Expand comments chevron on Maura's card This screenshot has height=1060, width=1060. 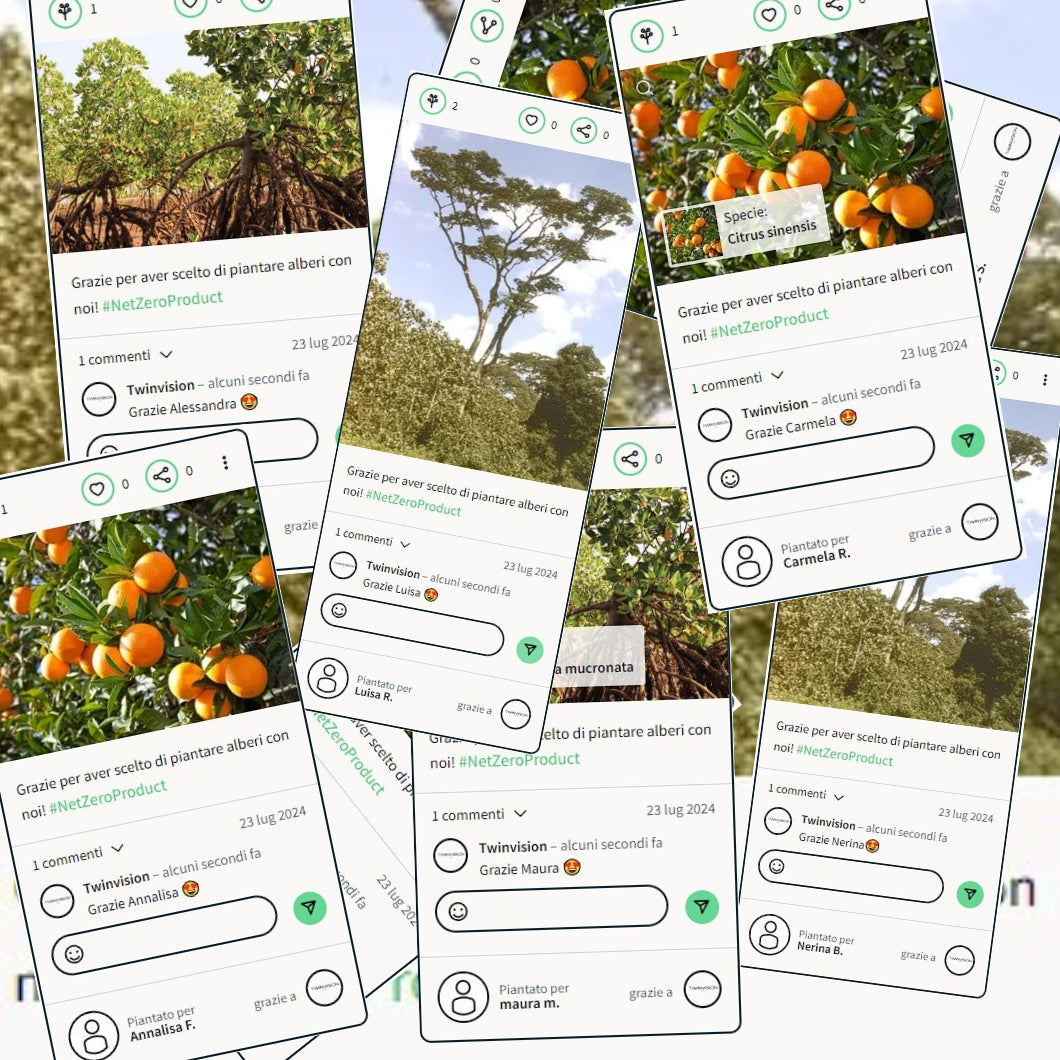520,813
